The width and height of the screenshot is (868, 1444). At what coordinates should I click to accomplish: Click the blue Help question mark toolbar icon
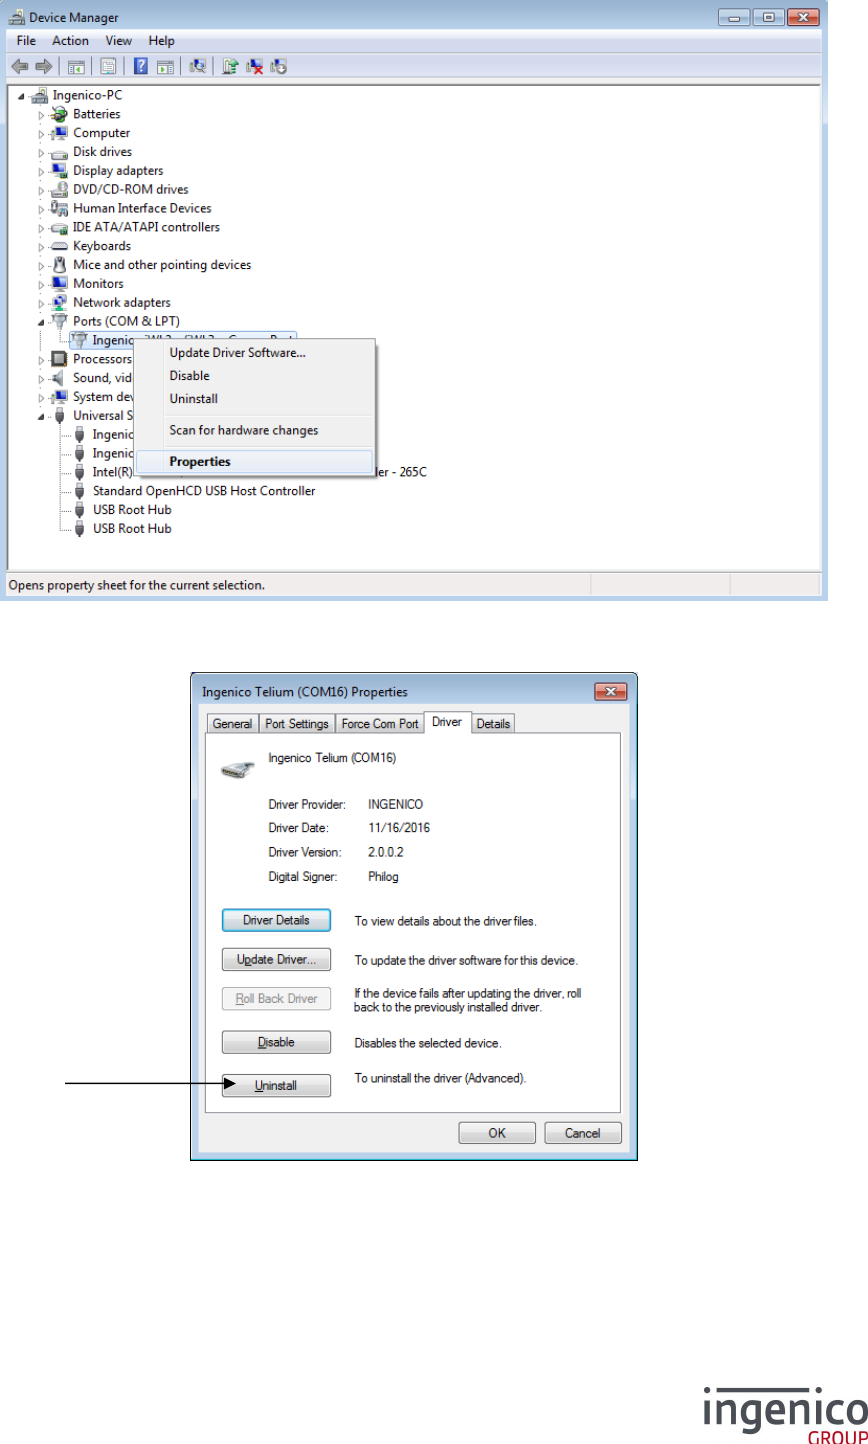tap(141, 66)
